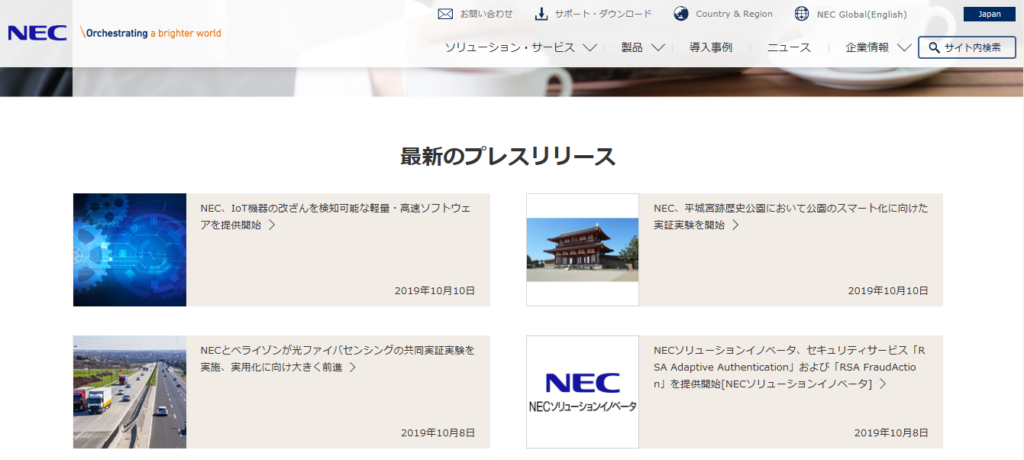The image size is (1024, 460).
Task: Go to the ニュース page
Action: (x=789, y=48)
